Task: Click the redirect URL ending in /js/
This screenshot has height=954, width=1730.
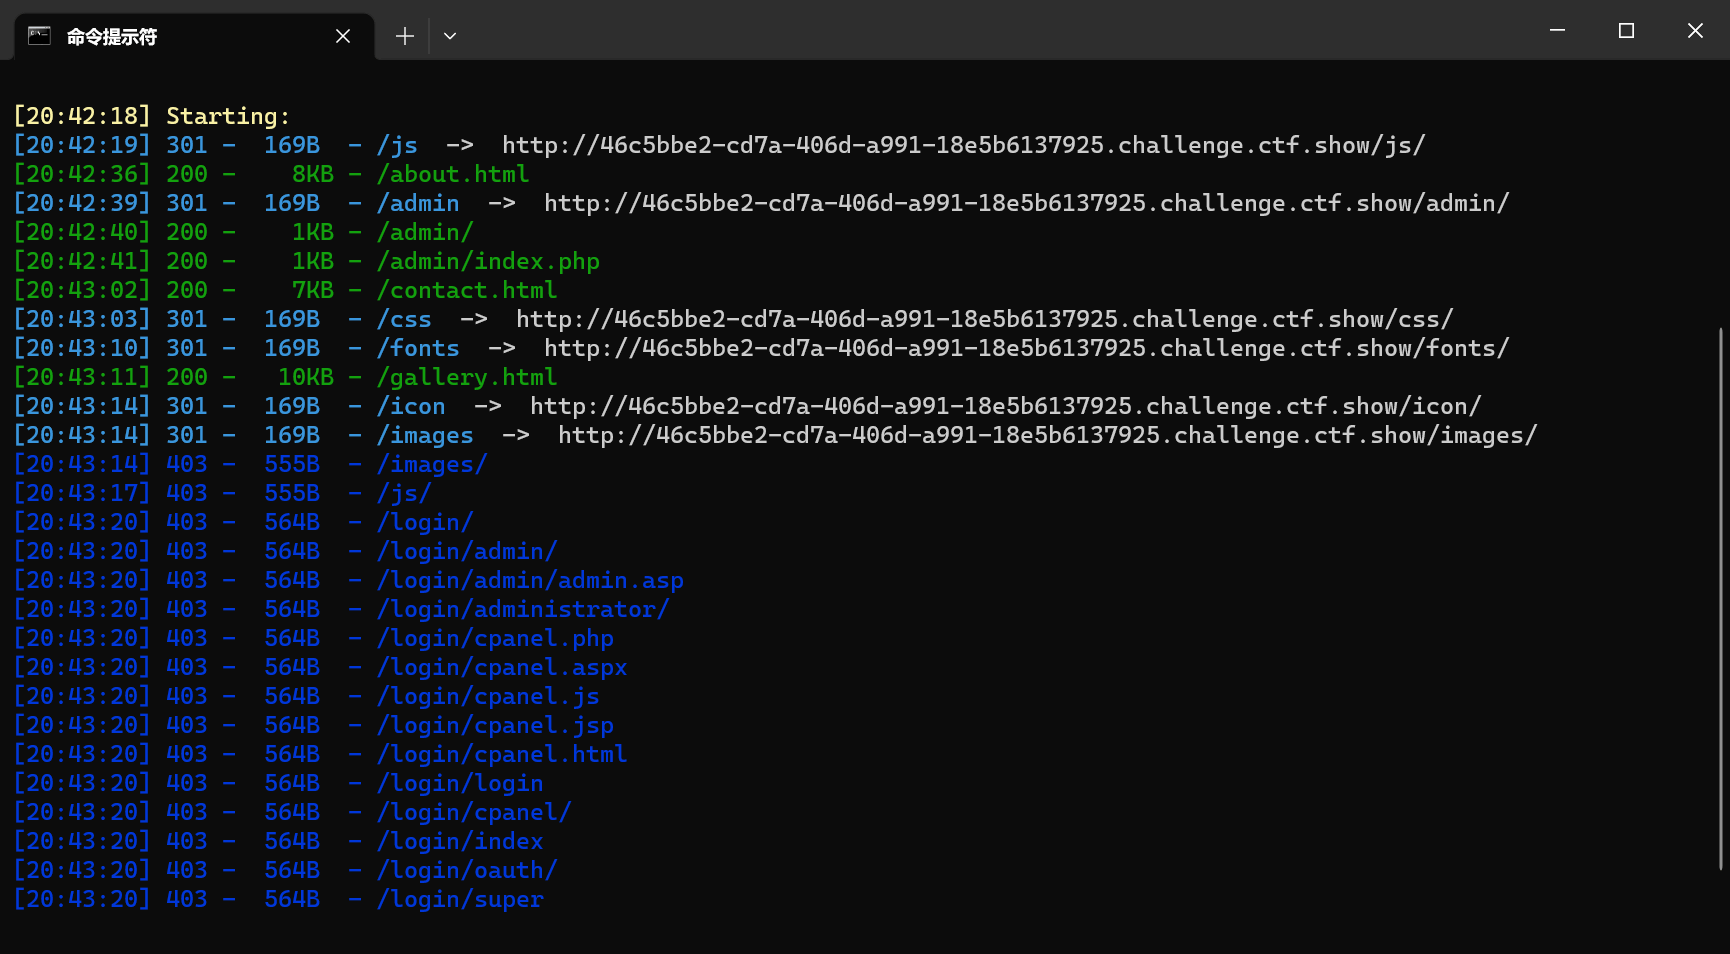Action: (x=963, y=145)
